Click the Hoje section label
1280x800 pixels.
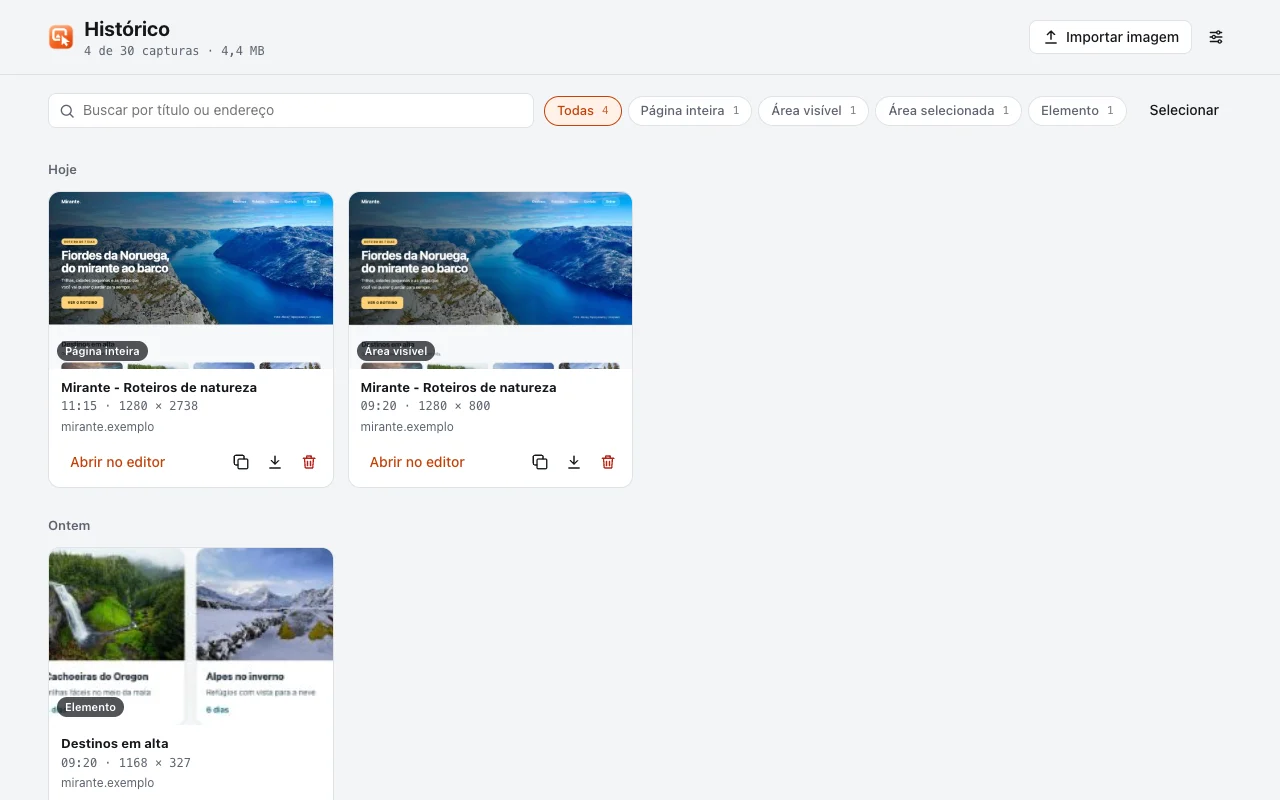coord(62,170)
